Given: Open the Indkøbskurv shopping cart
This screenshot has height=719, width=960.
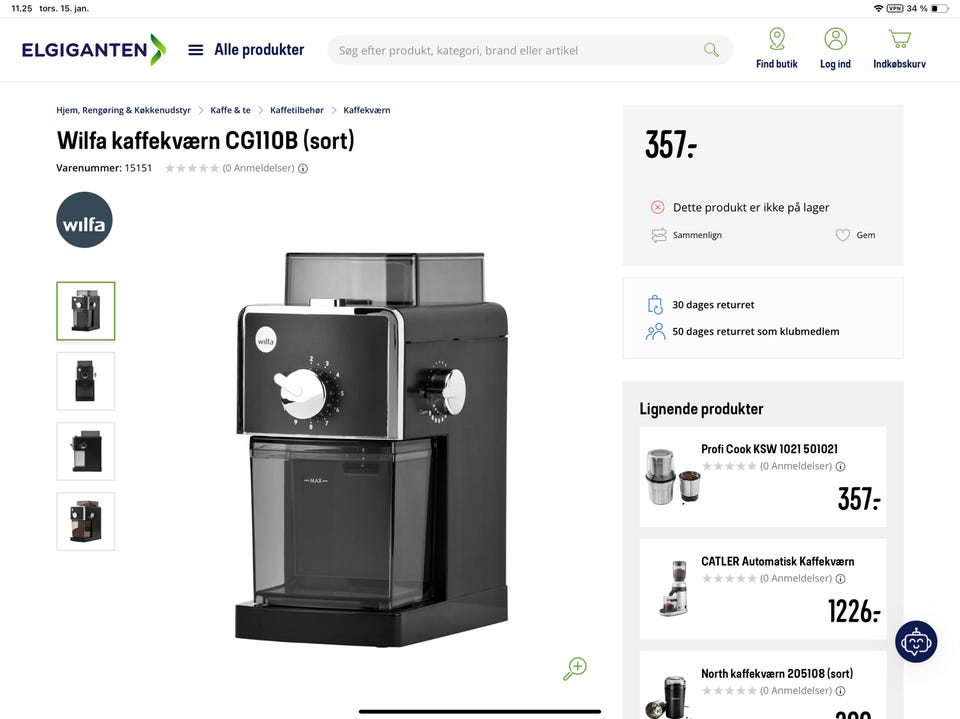Looking at the screenshot, I should tap(899, 39).
